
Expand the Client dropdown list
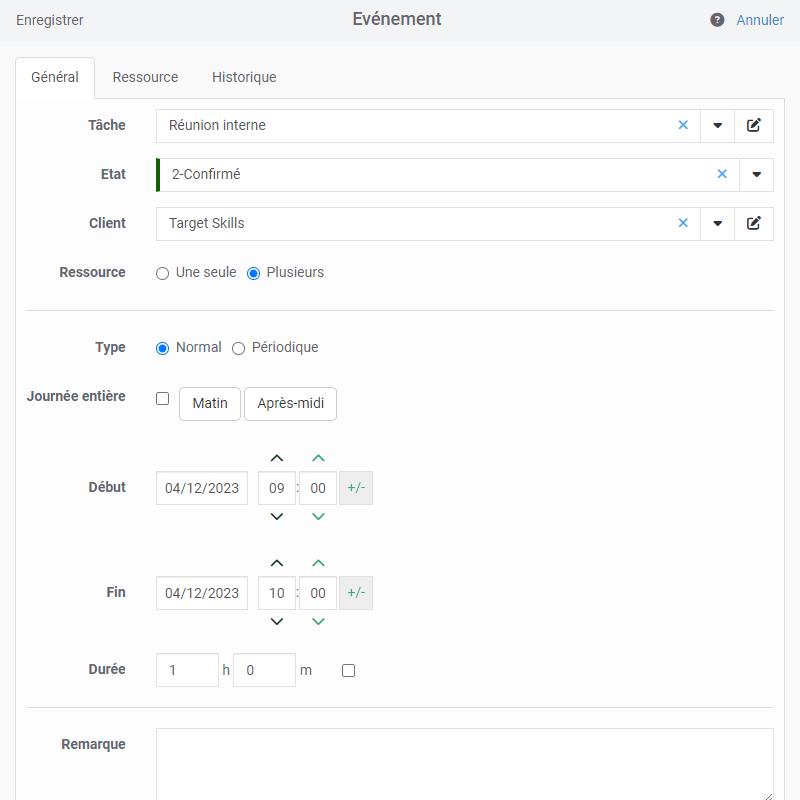(717, 223)
